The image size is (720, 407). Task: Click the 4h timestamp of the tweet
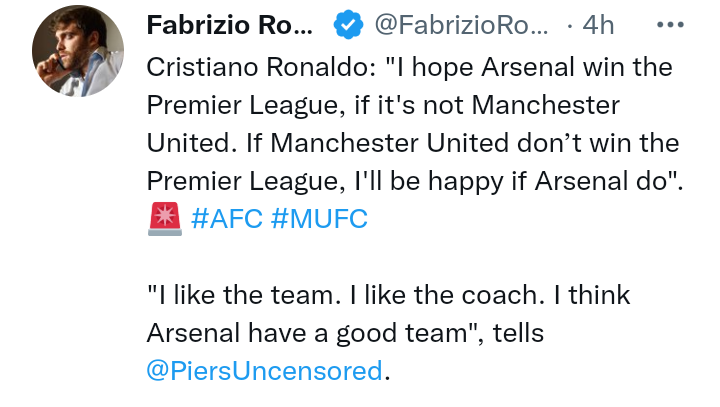(598, 25)
